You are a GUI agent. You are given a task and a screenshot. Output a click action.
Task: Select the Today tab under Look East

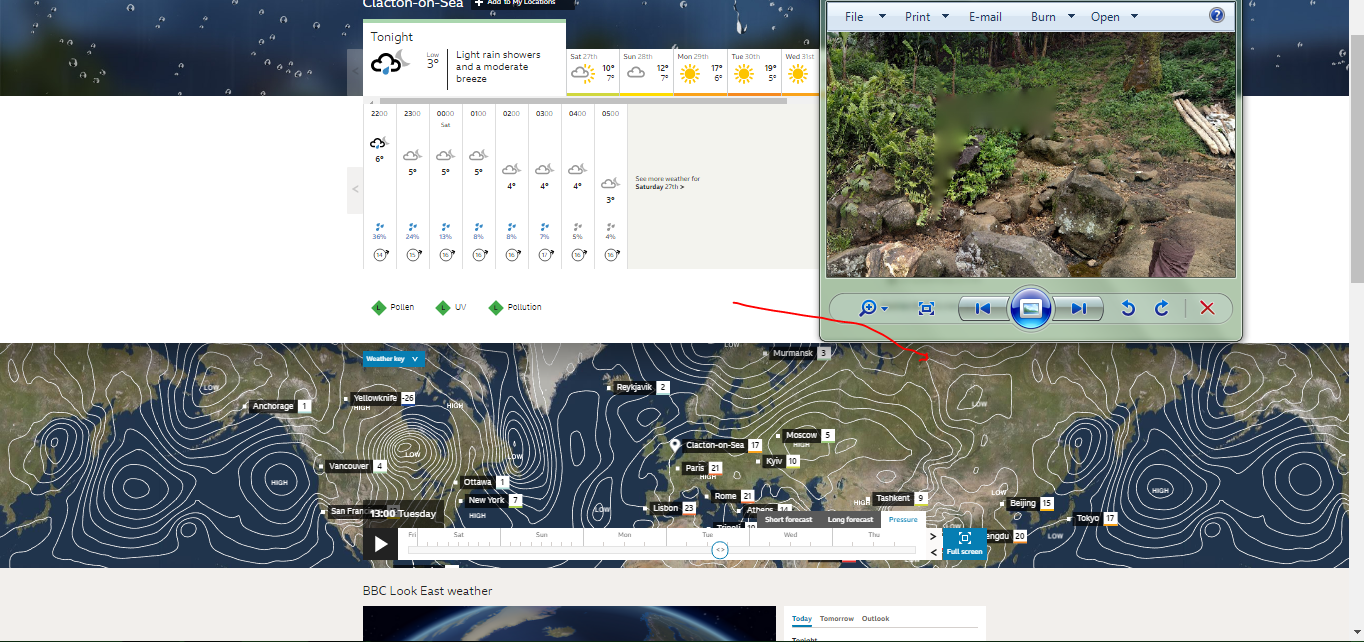802,619
